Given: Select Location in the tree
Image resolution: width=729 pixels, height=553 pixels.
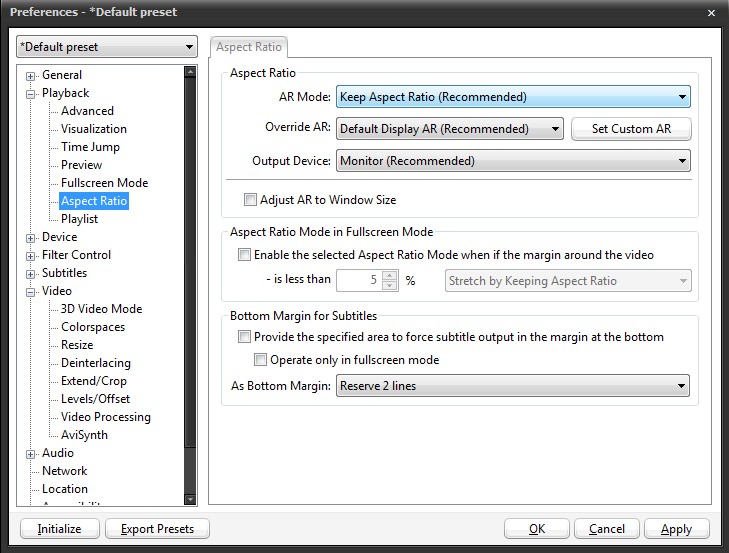Looking at the screenshot, I should 65,489.
